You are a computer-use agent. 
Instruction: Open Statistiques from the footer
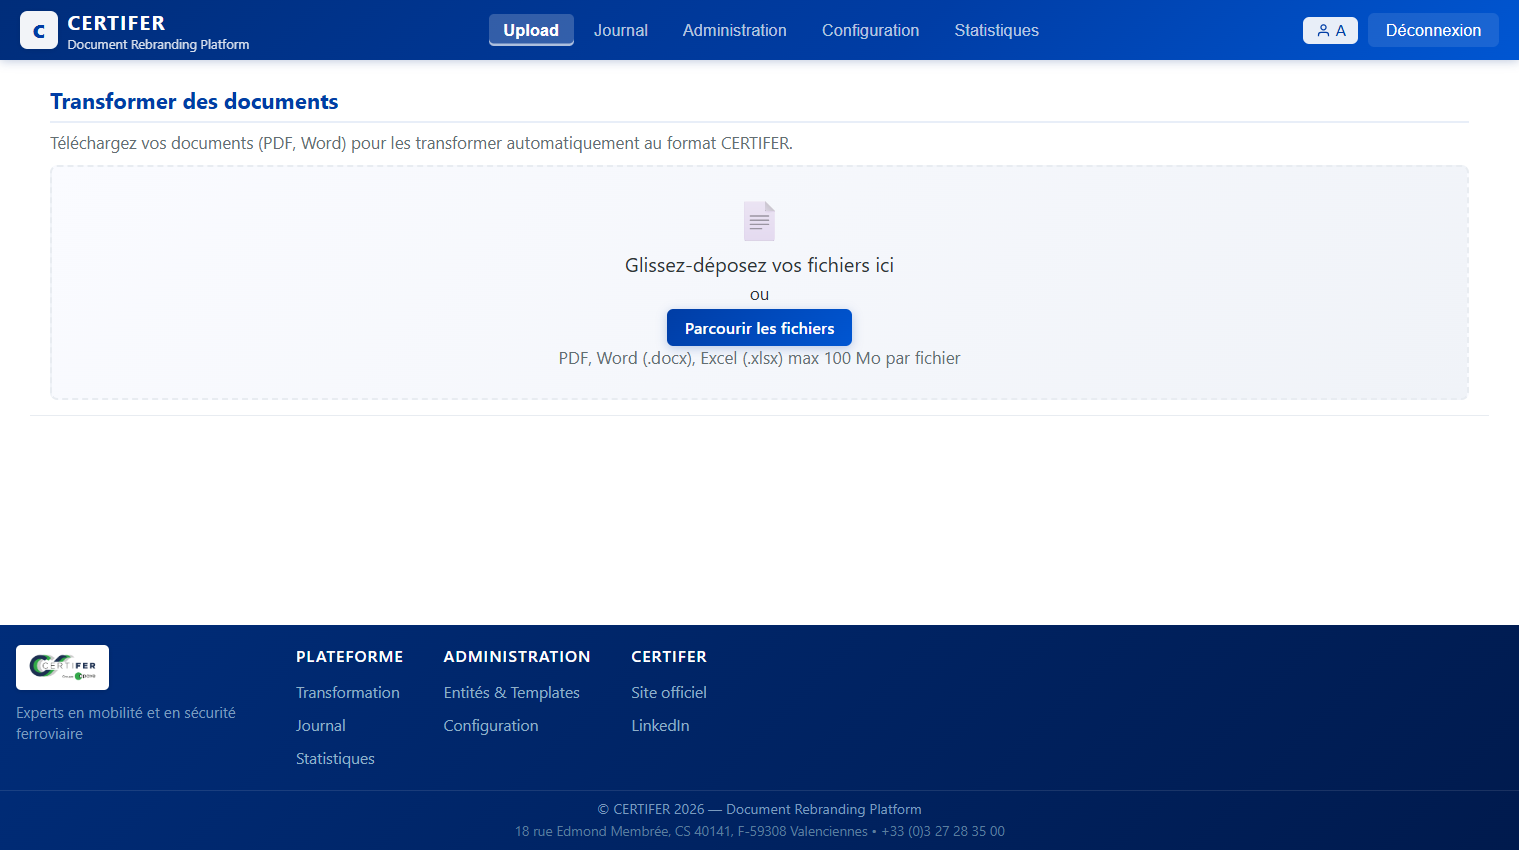tap(335, 758)
